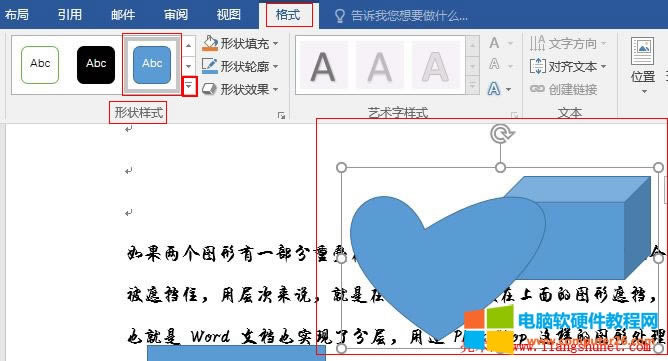Open the 形状轮廓 dropdown arrow
This screenshot has width=668, height=361.
(276, 66)
